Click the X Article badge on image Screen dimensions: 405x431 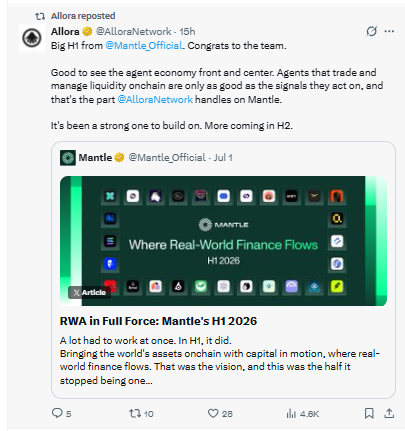[90, 292]
